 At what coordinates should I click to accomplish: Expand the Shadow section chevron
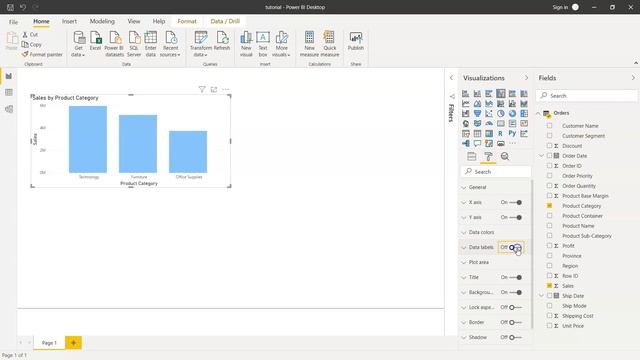pos(464,338)
